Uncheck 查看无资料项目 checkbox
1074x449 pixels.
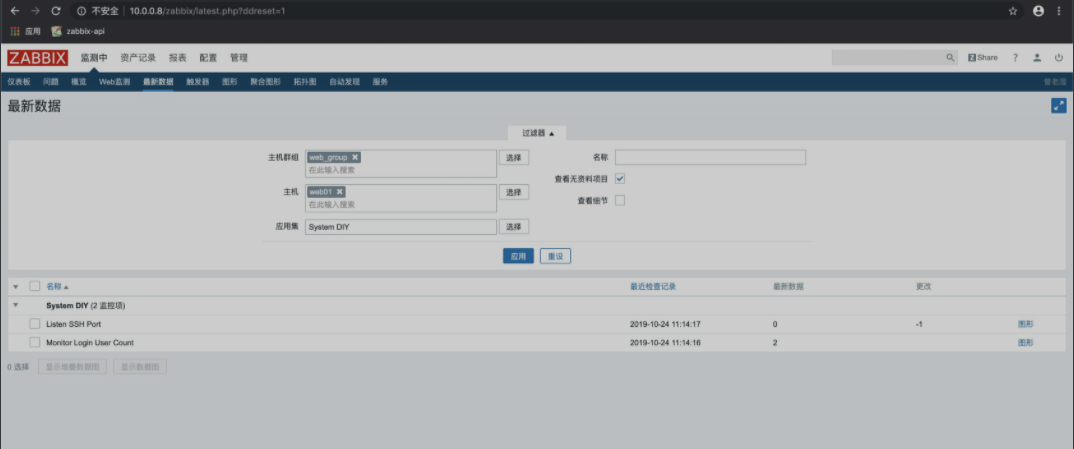tap(620, 179)
